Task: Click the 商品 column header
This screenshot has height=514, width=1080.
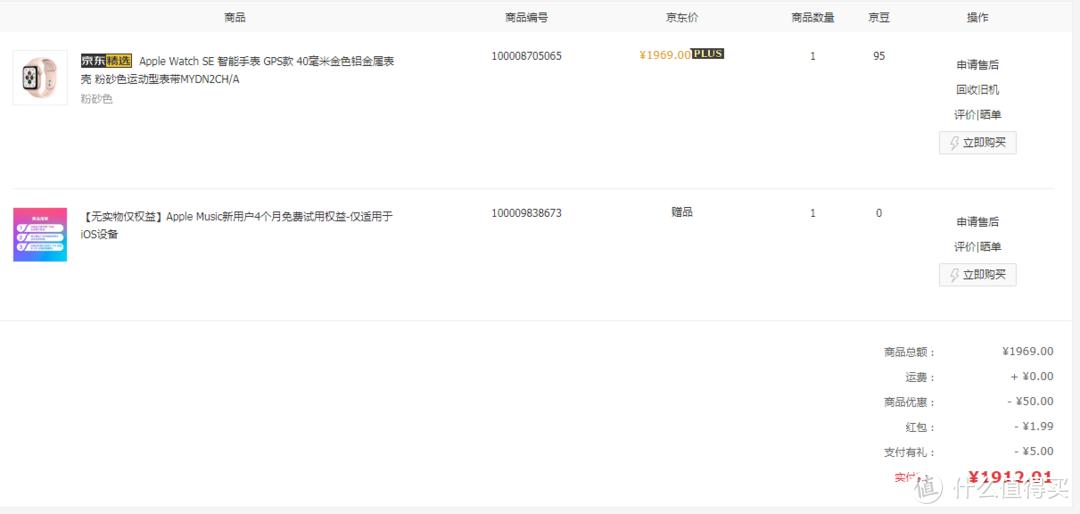Action: click(235, 17)
